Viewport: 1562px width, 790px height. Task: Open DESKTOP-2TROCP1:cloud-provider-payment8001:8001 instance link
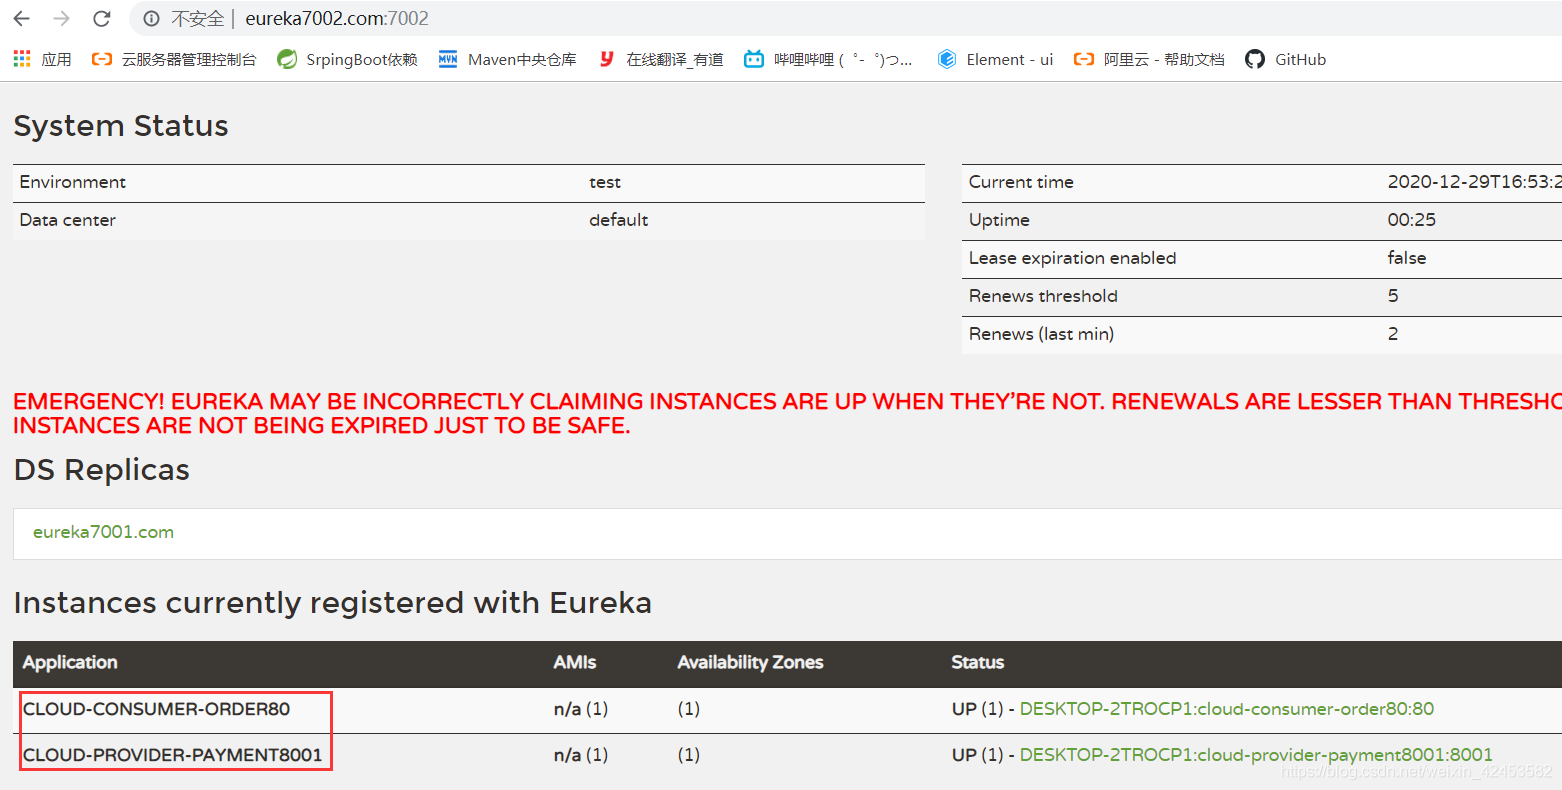coord(1256,754)
